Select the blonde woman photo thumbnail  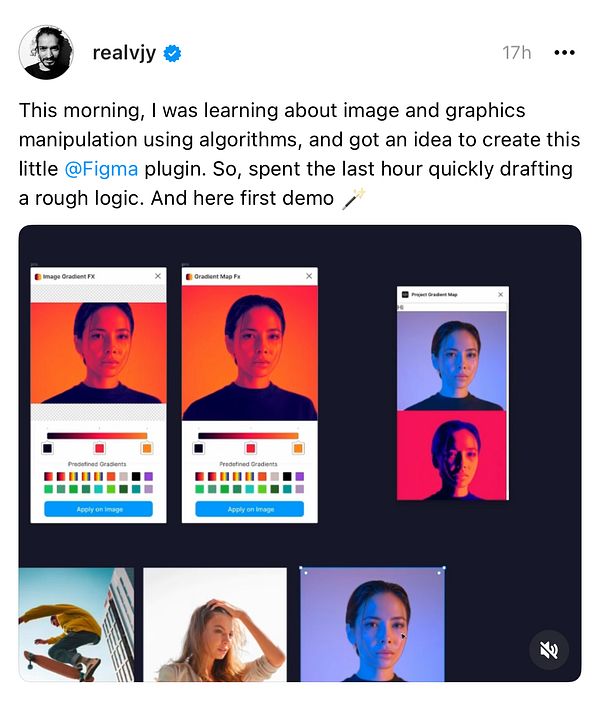pos(215,624)
